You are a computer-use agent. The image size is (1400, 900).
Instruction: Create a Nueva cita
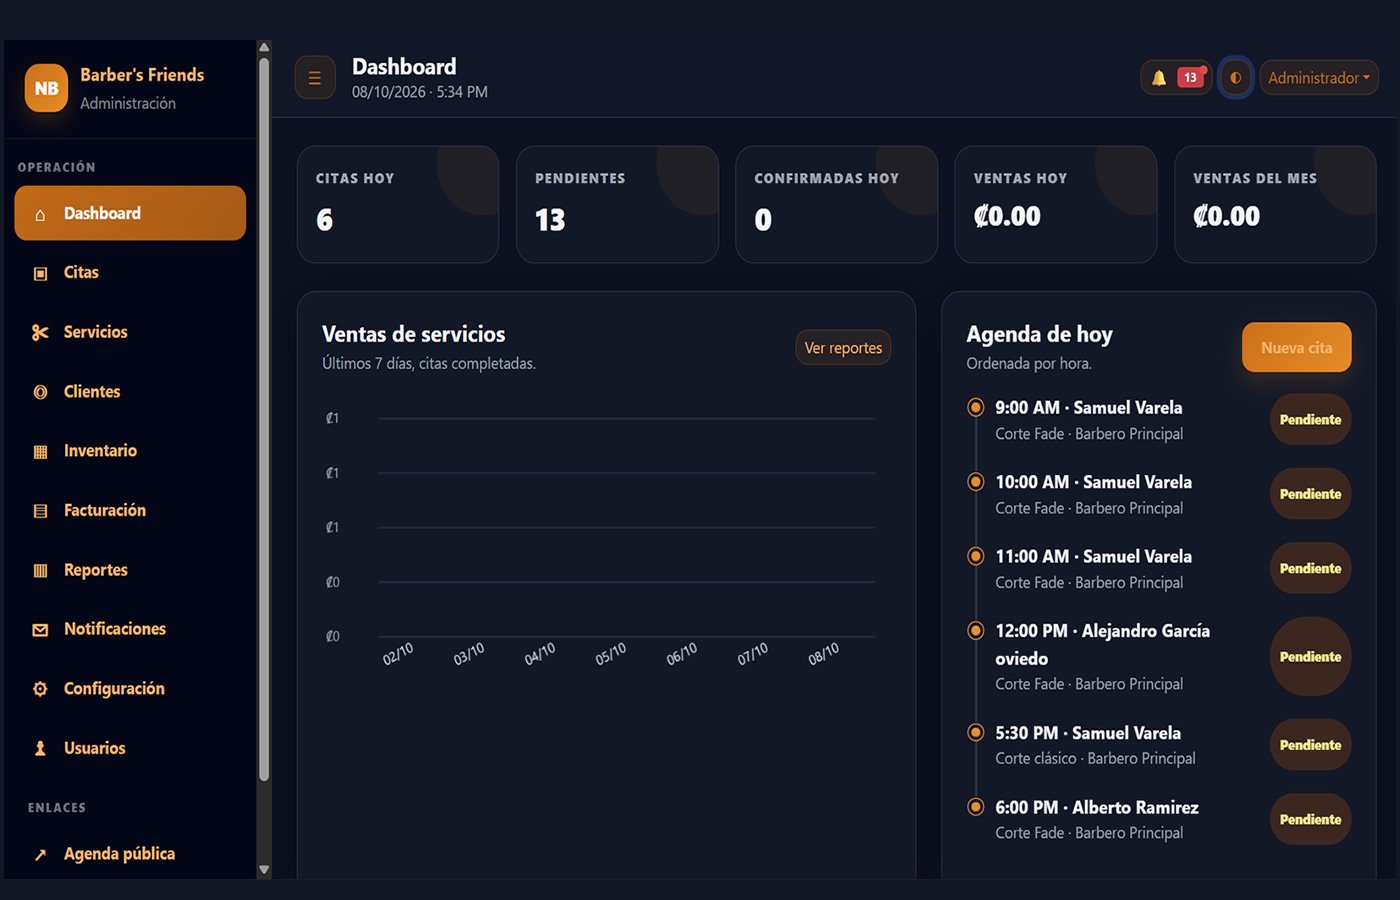pyautogui.click(x=1296, y=348)
